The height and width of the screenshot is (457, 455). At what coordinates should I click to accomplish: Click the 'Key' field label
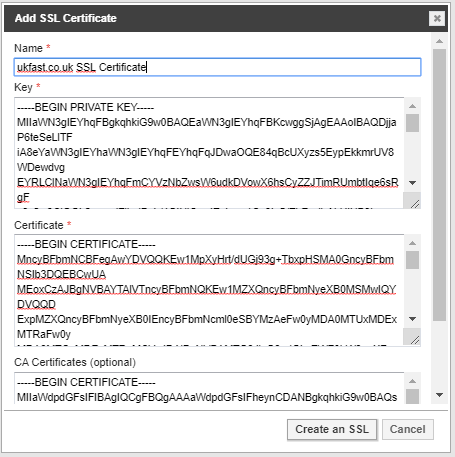click(x=23, y=87)
